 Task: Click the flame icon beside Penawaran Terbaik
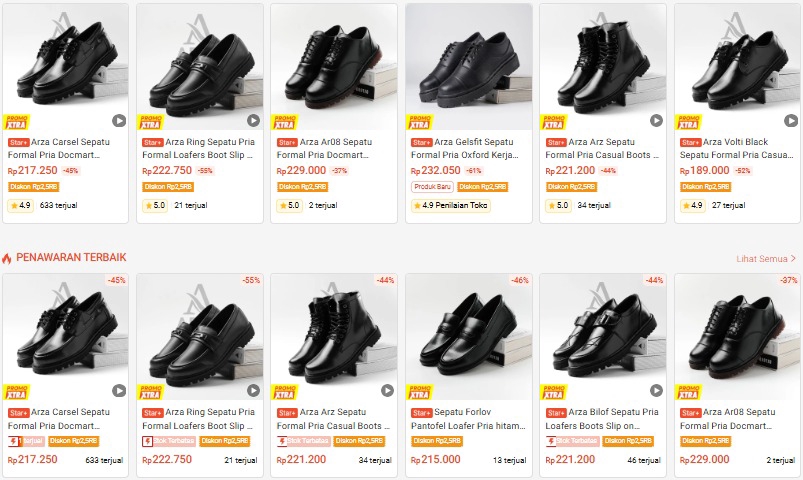click(x=7, y=258)
